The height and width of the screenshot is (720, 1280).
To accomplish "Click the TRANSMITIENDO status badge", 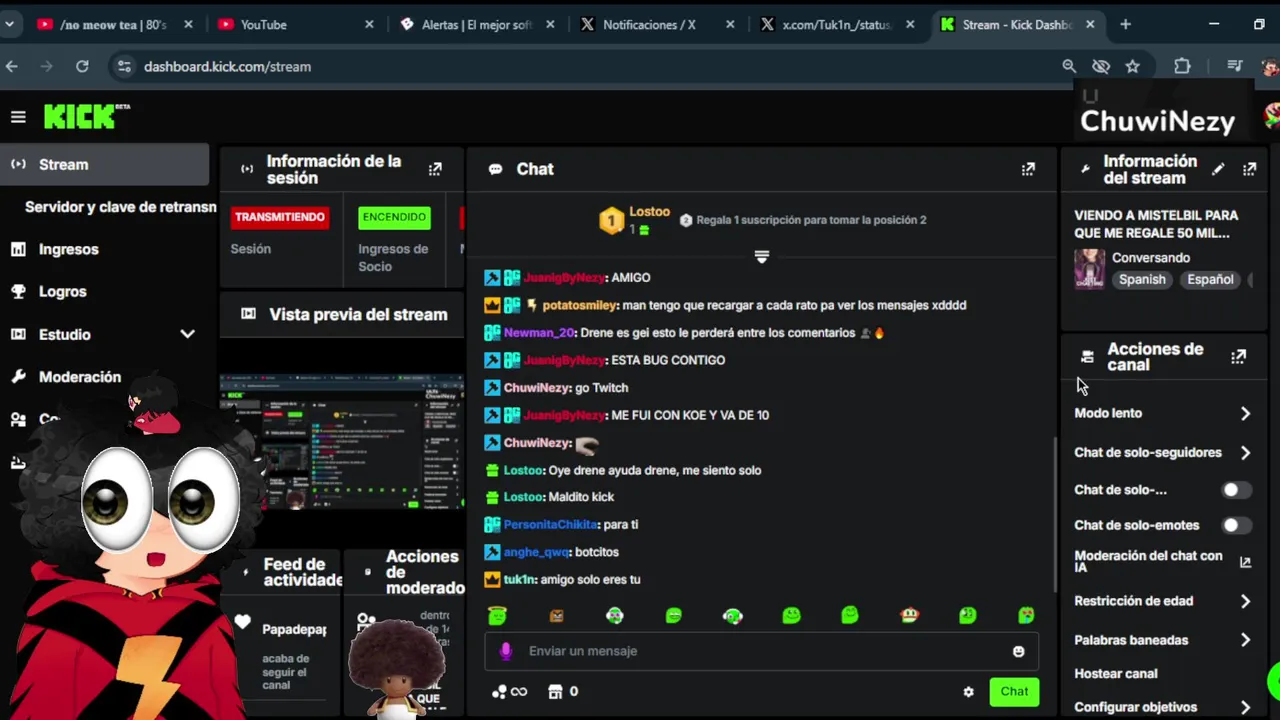I will pyautogui.click(x=280, y=217).
